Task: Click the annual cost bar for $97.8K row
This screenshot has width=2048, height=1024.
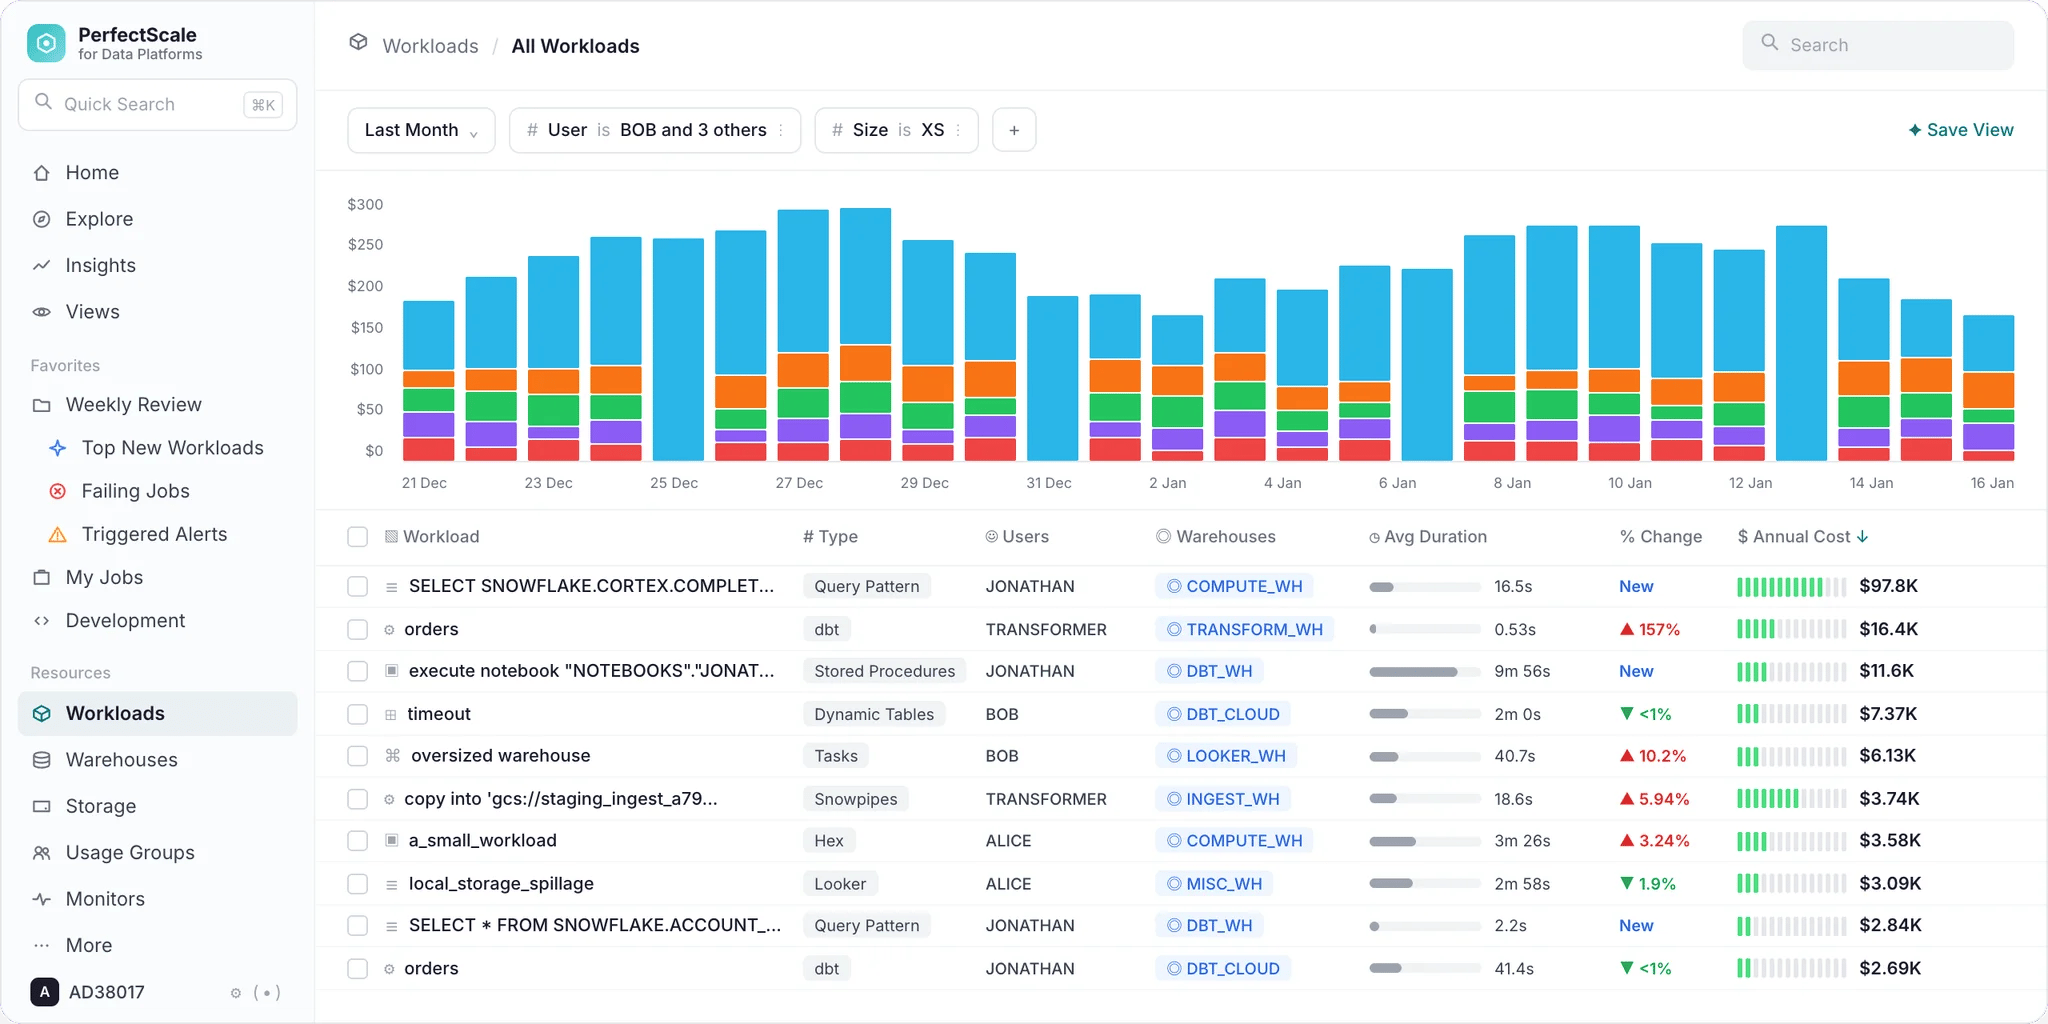Action: click(1791, 587)
